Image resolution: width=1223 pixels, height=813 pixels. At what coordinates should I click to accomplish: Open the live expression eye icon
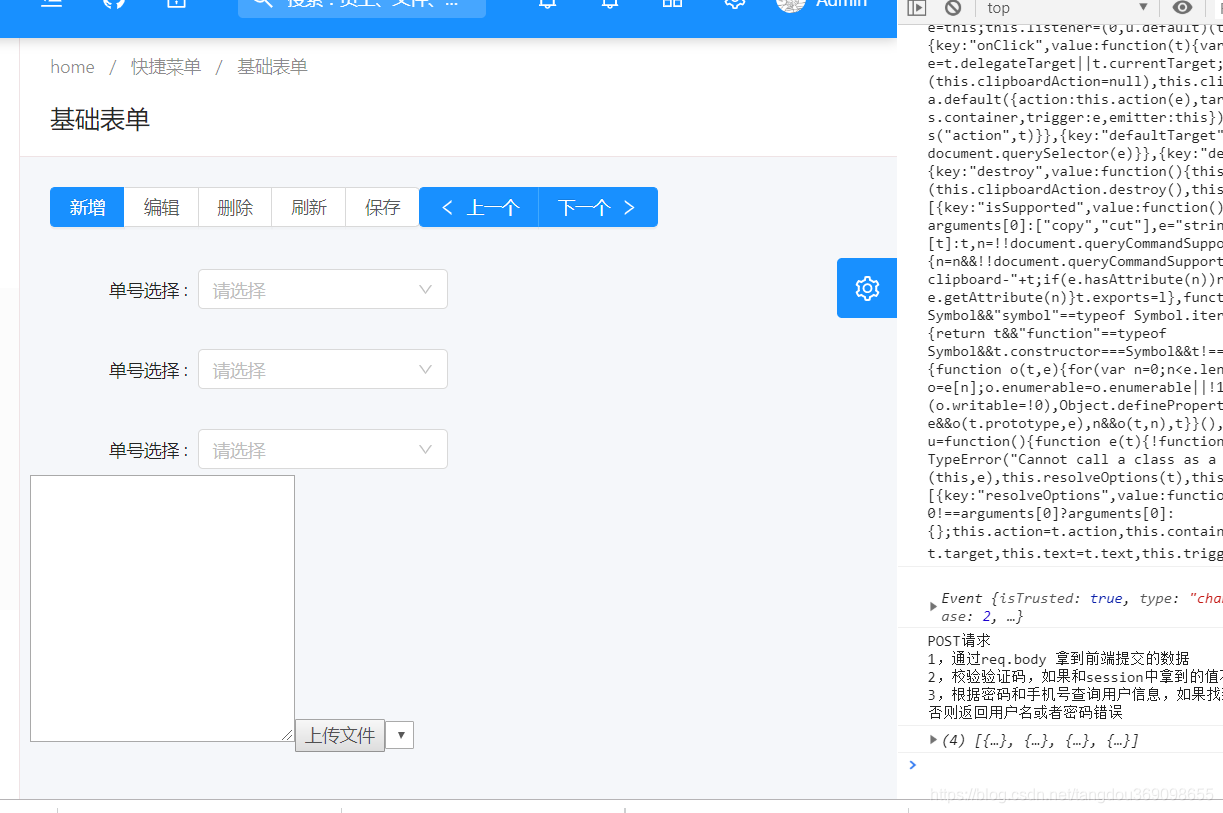(1181, 9)
